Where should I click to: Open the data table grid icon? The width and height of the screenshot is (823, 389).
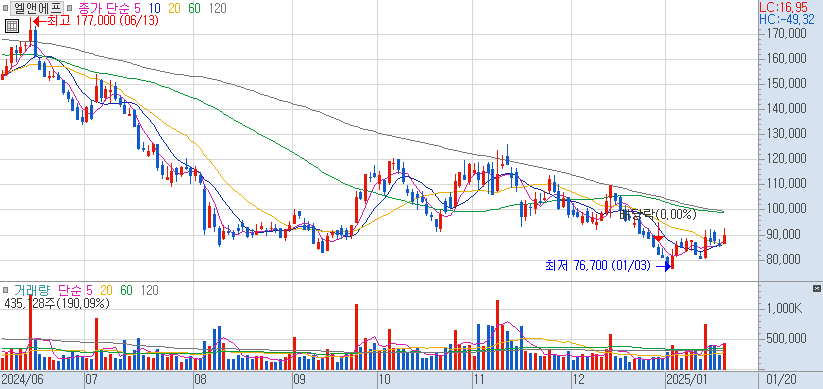point(12,25)
